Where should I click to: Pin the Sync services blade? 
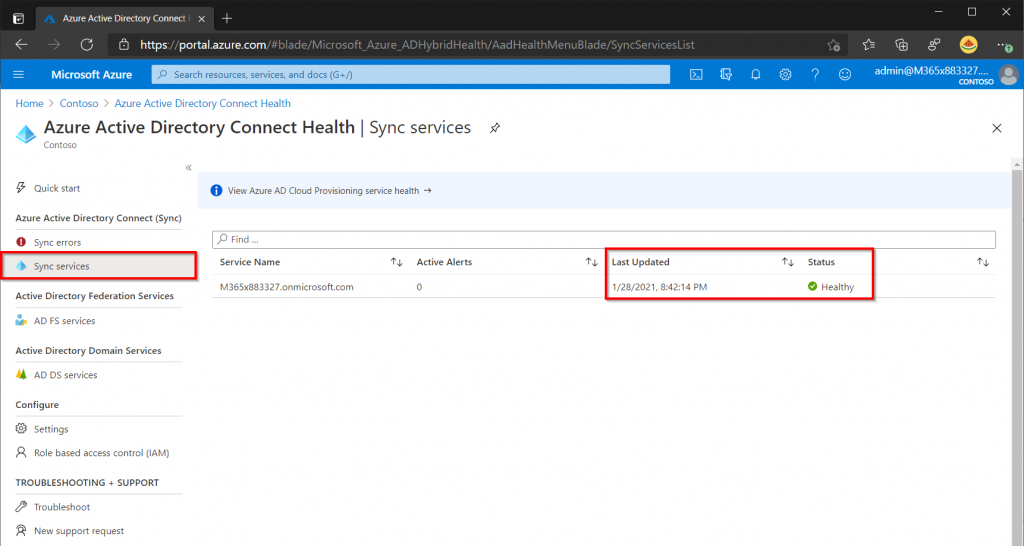(495, 128)
